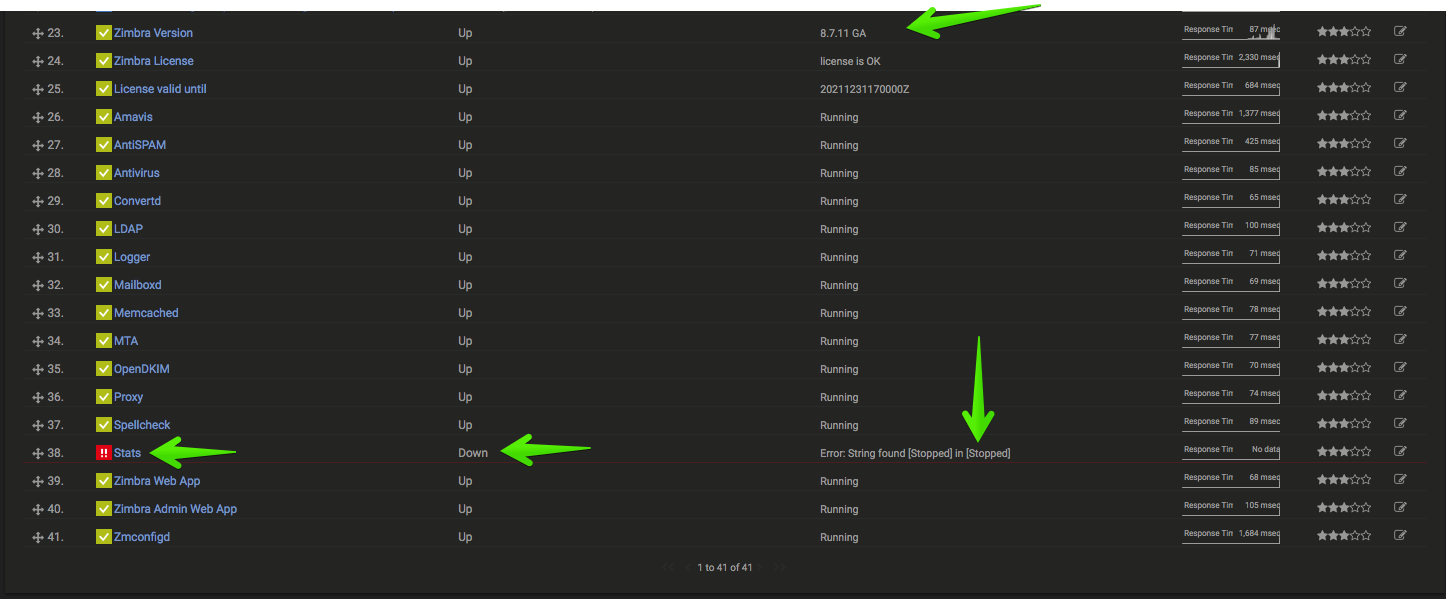Image resolution: width=1446 pixels, height=599 pixels.
Task: Click green check beside Zimbra Admin Web App
Action: tap(103, 509)
